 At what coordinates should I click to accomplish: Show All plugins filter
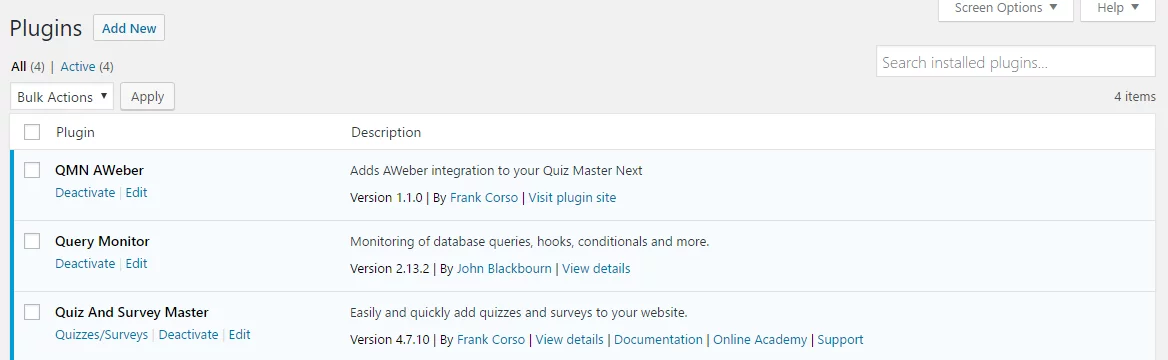point(19,66)
